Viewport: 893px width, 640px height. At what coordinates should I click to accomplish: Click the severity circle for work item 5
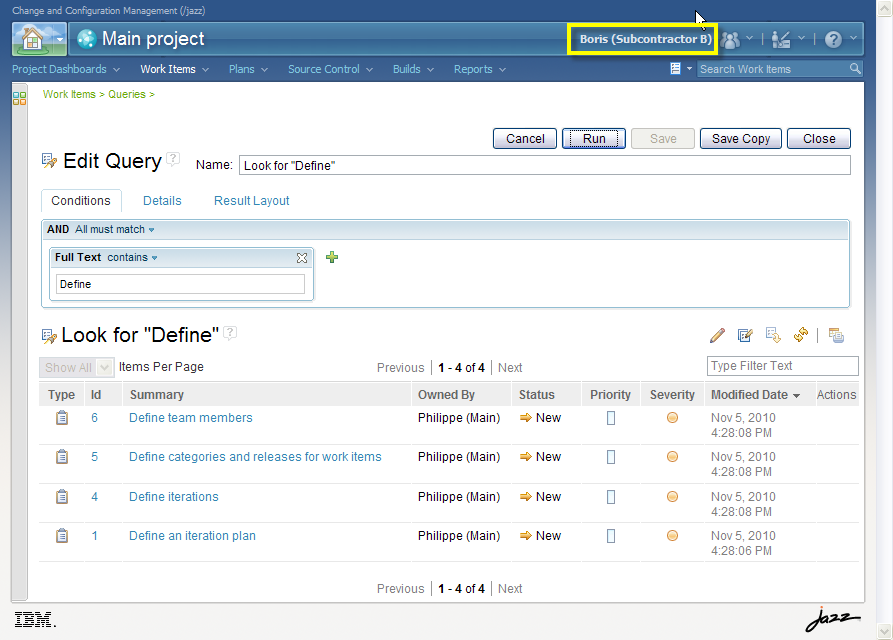click(672, 457)
